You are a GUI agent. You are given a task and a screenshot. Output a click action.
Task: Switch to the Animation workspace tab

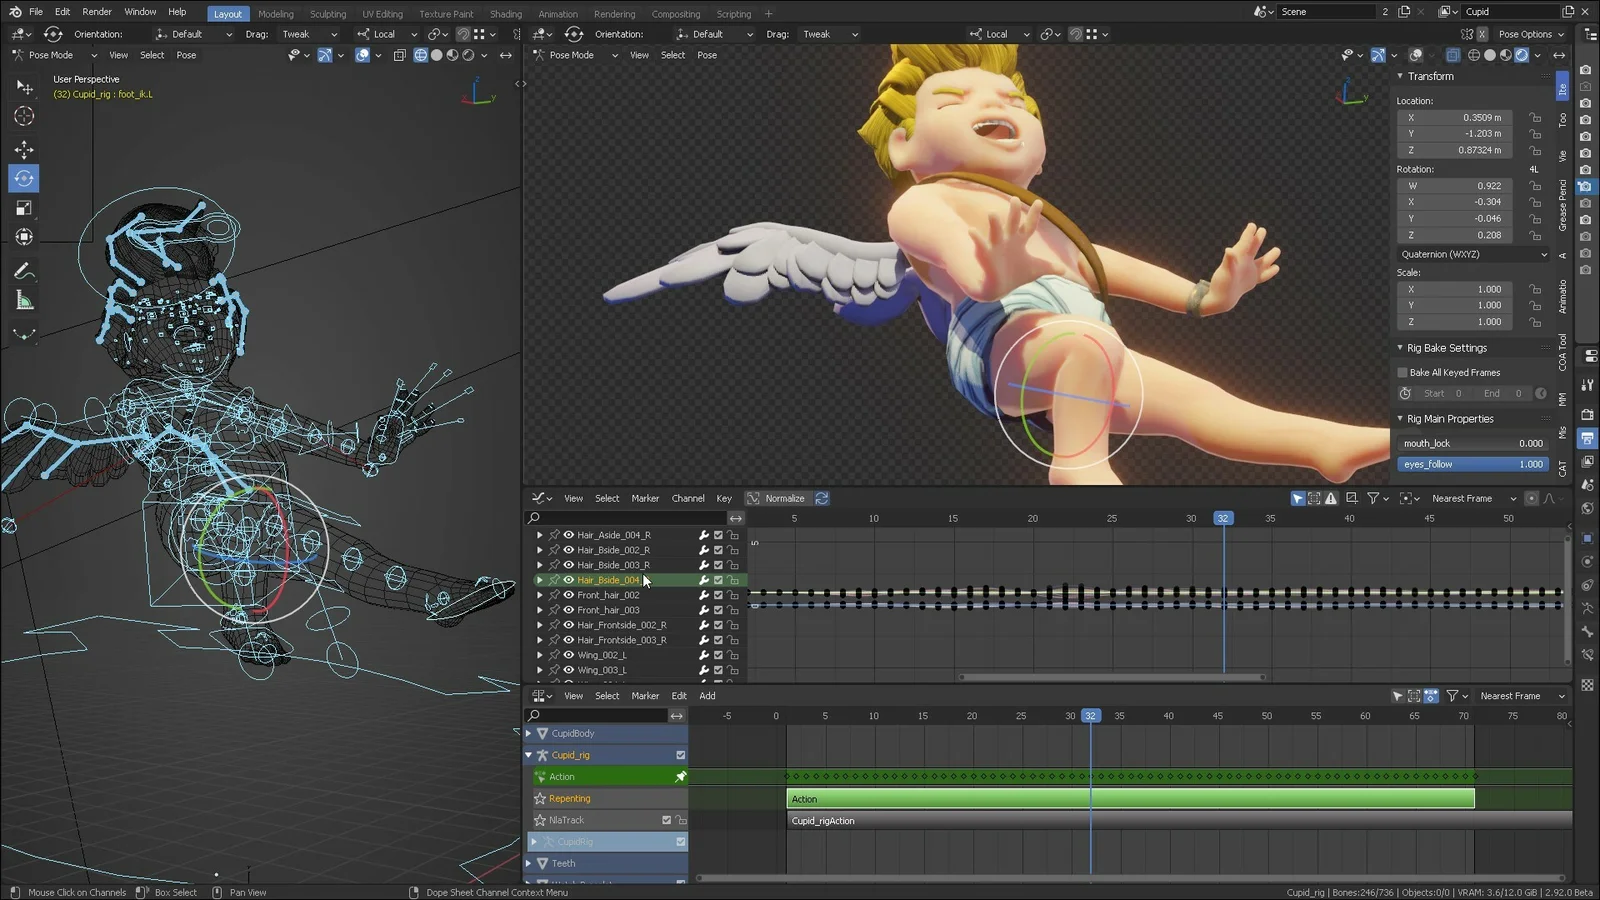558,13
